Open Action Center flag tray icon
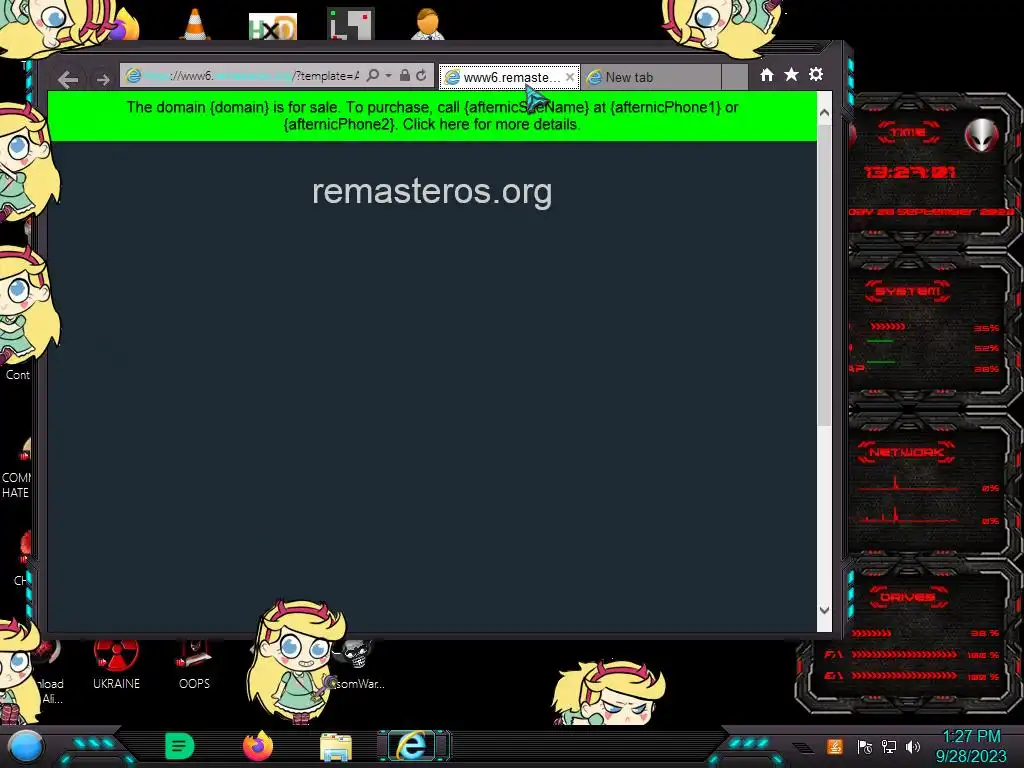Viewport: 1024px width, 768px height. [x=865, y=747]
